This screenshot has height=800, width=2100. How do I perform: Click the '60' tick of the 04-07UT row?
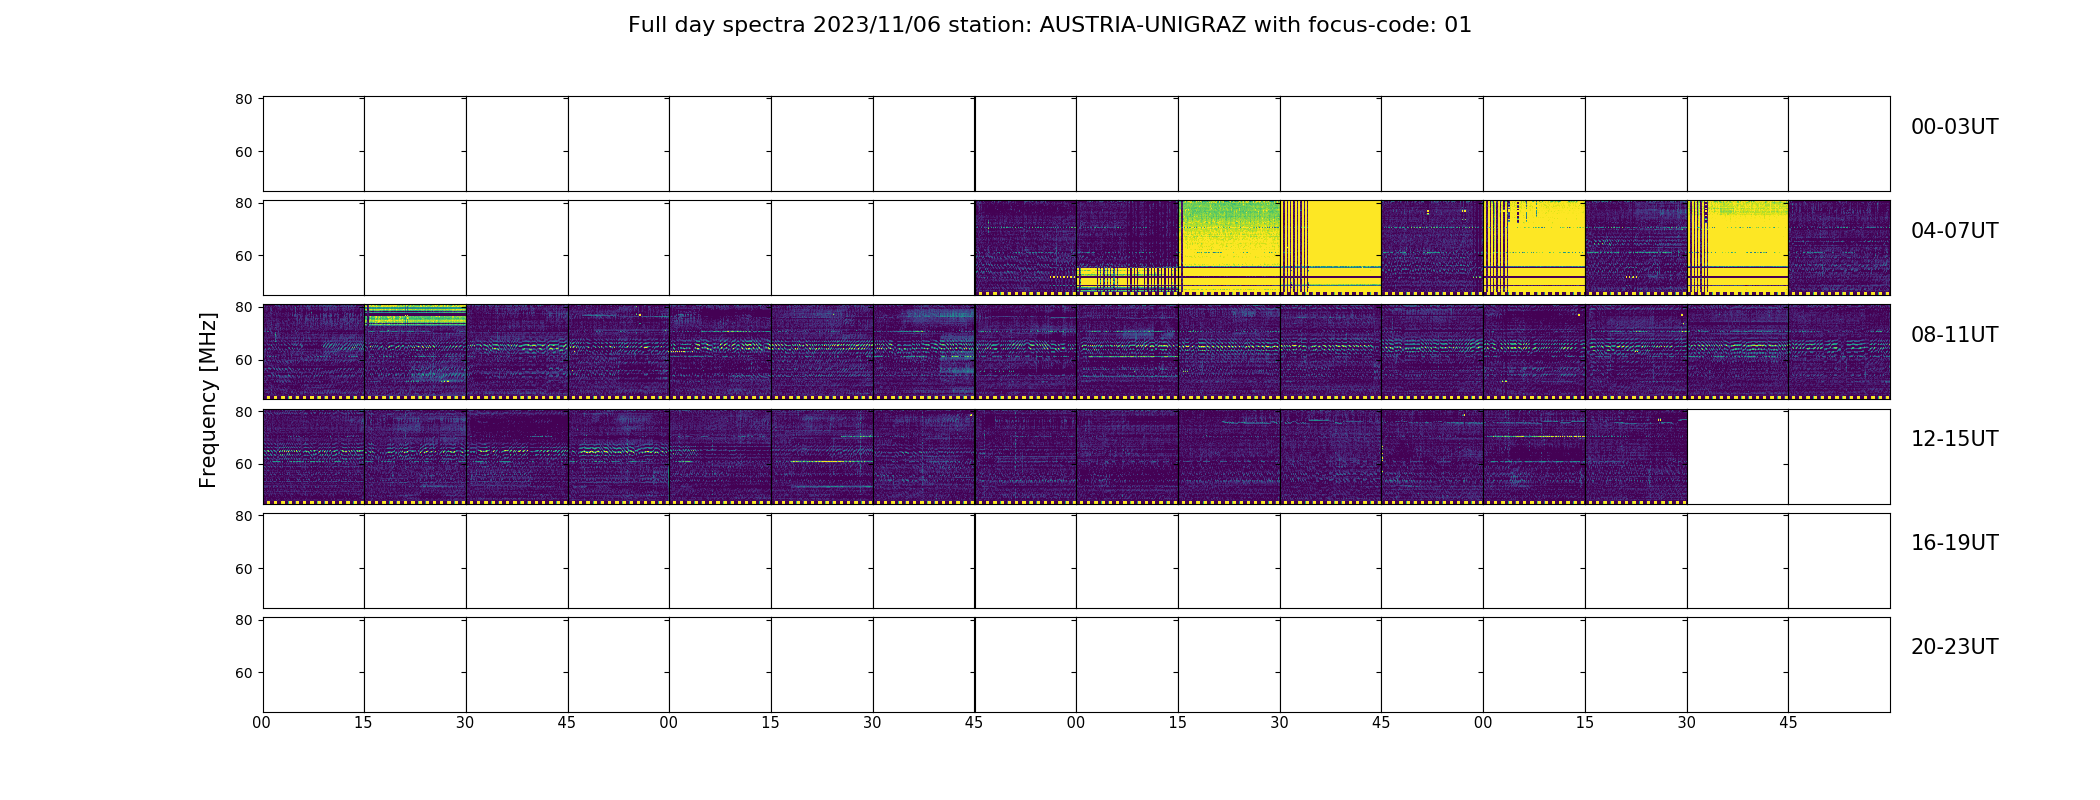click(243, 256)
